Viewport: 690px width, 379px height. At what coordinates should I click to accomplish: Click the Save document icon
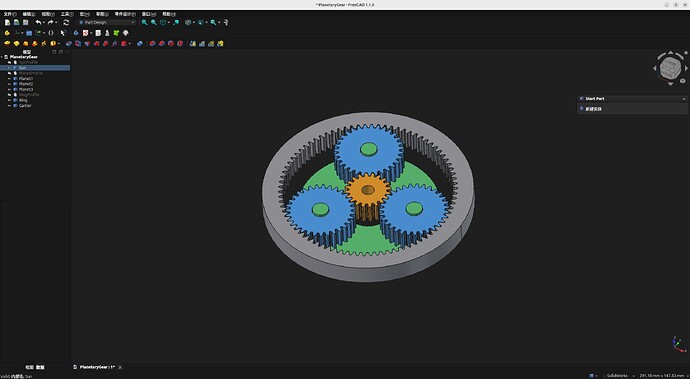[x=26, y=22]
